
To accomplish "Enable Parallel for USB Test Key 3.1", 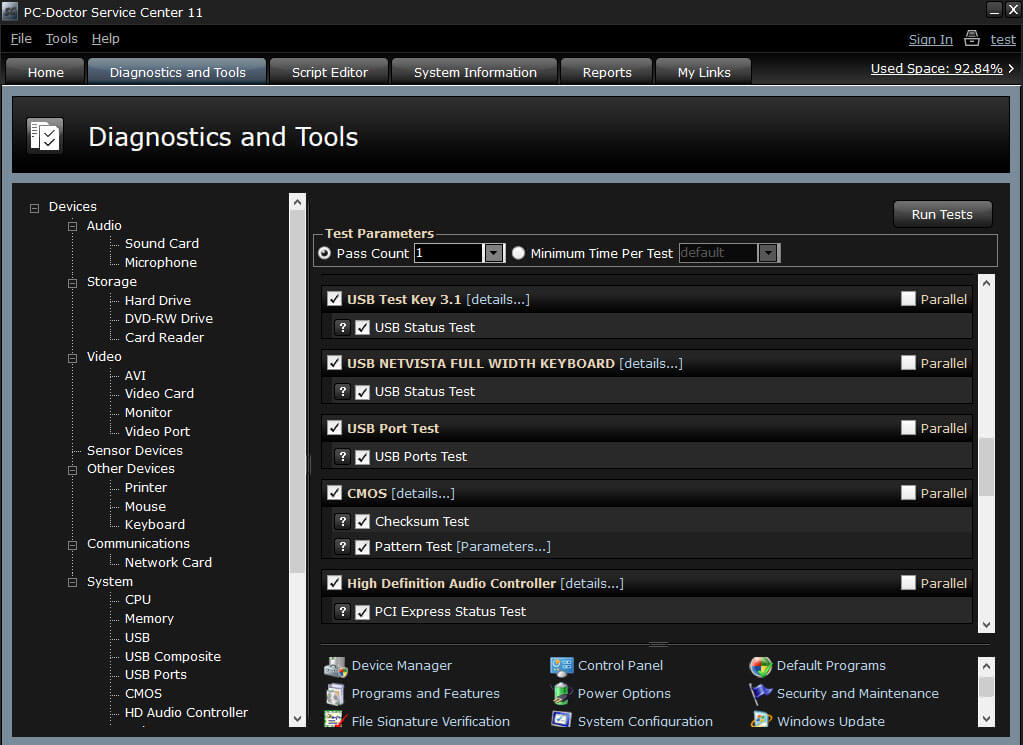I will tap(908, 299).
